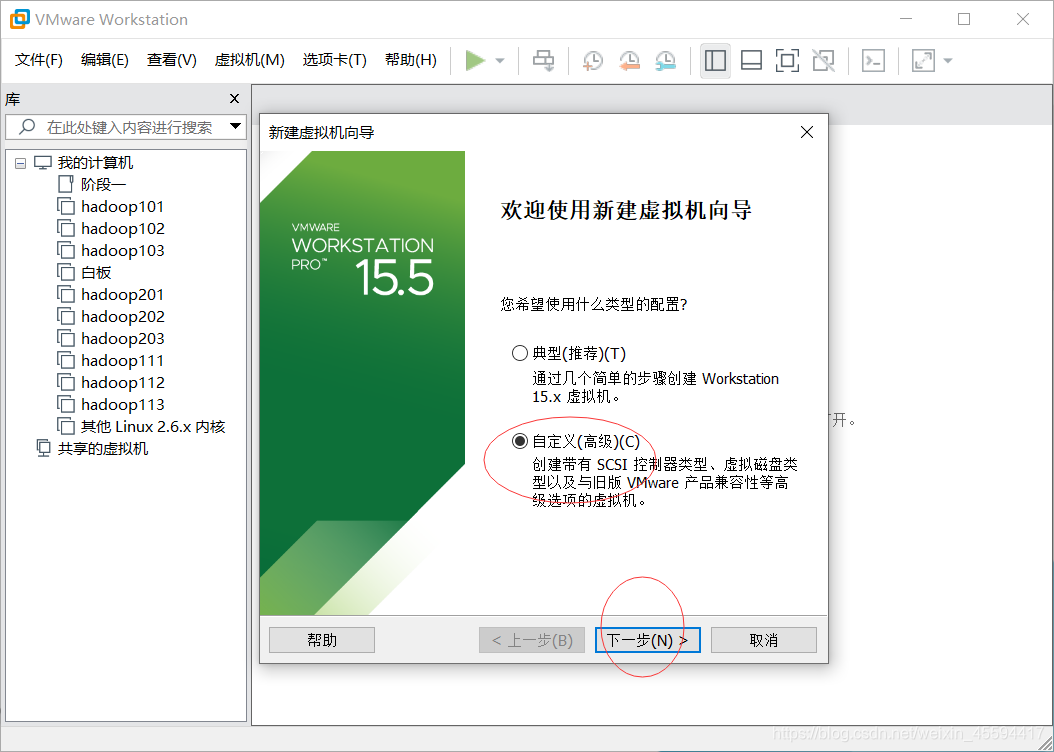Click the revert to snapshot icon
This screenshot has height=752, width=1054.
629,60
